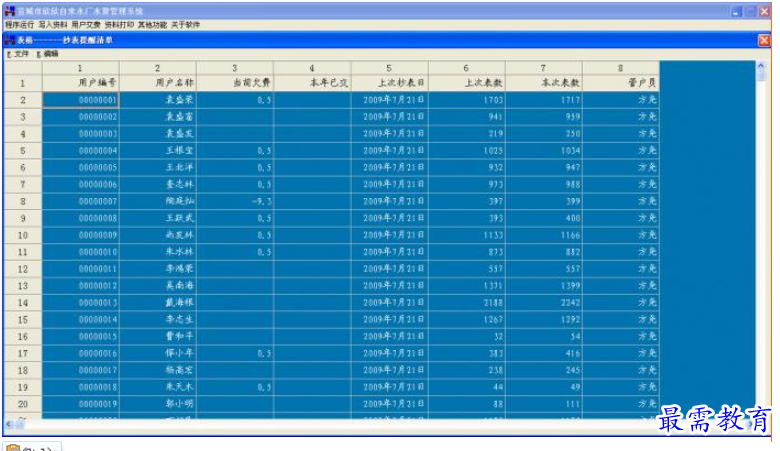Select the row 10 header
The height and width of the screenshot is (451, 780).
tap(23, 235)
